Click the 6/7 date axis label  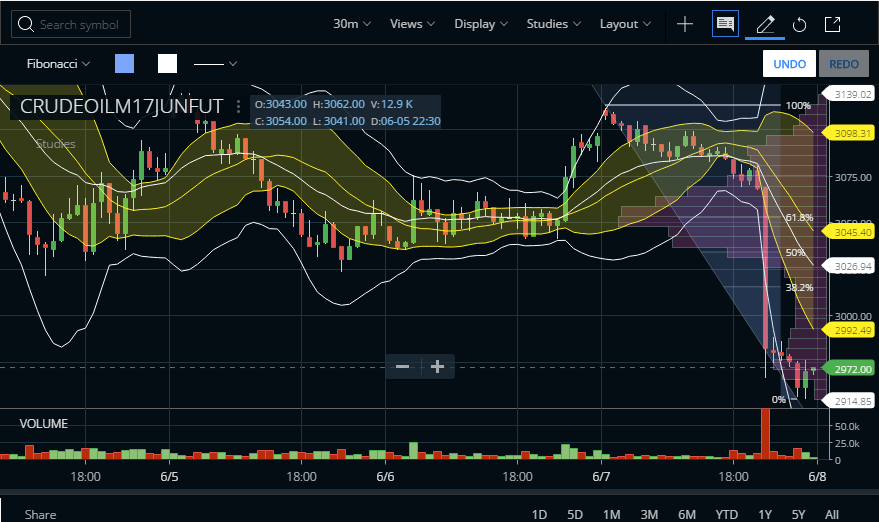click(x=601, y=477)
